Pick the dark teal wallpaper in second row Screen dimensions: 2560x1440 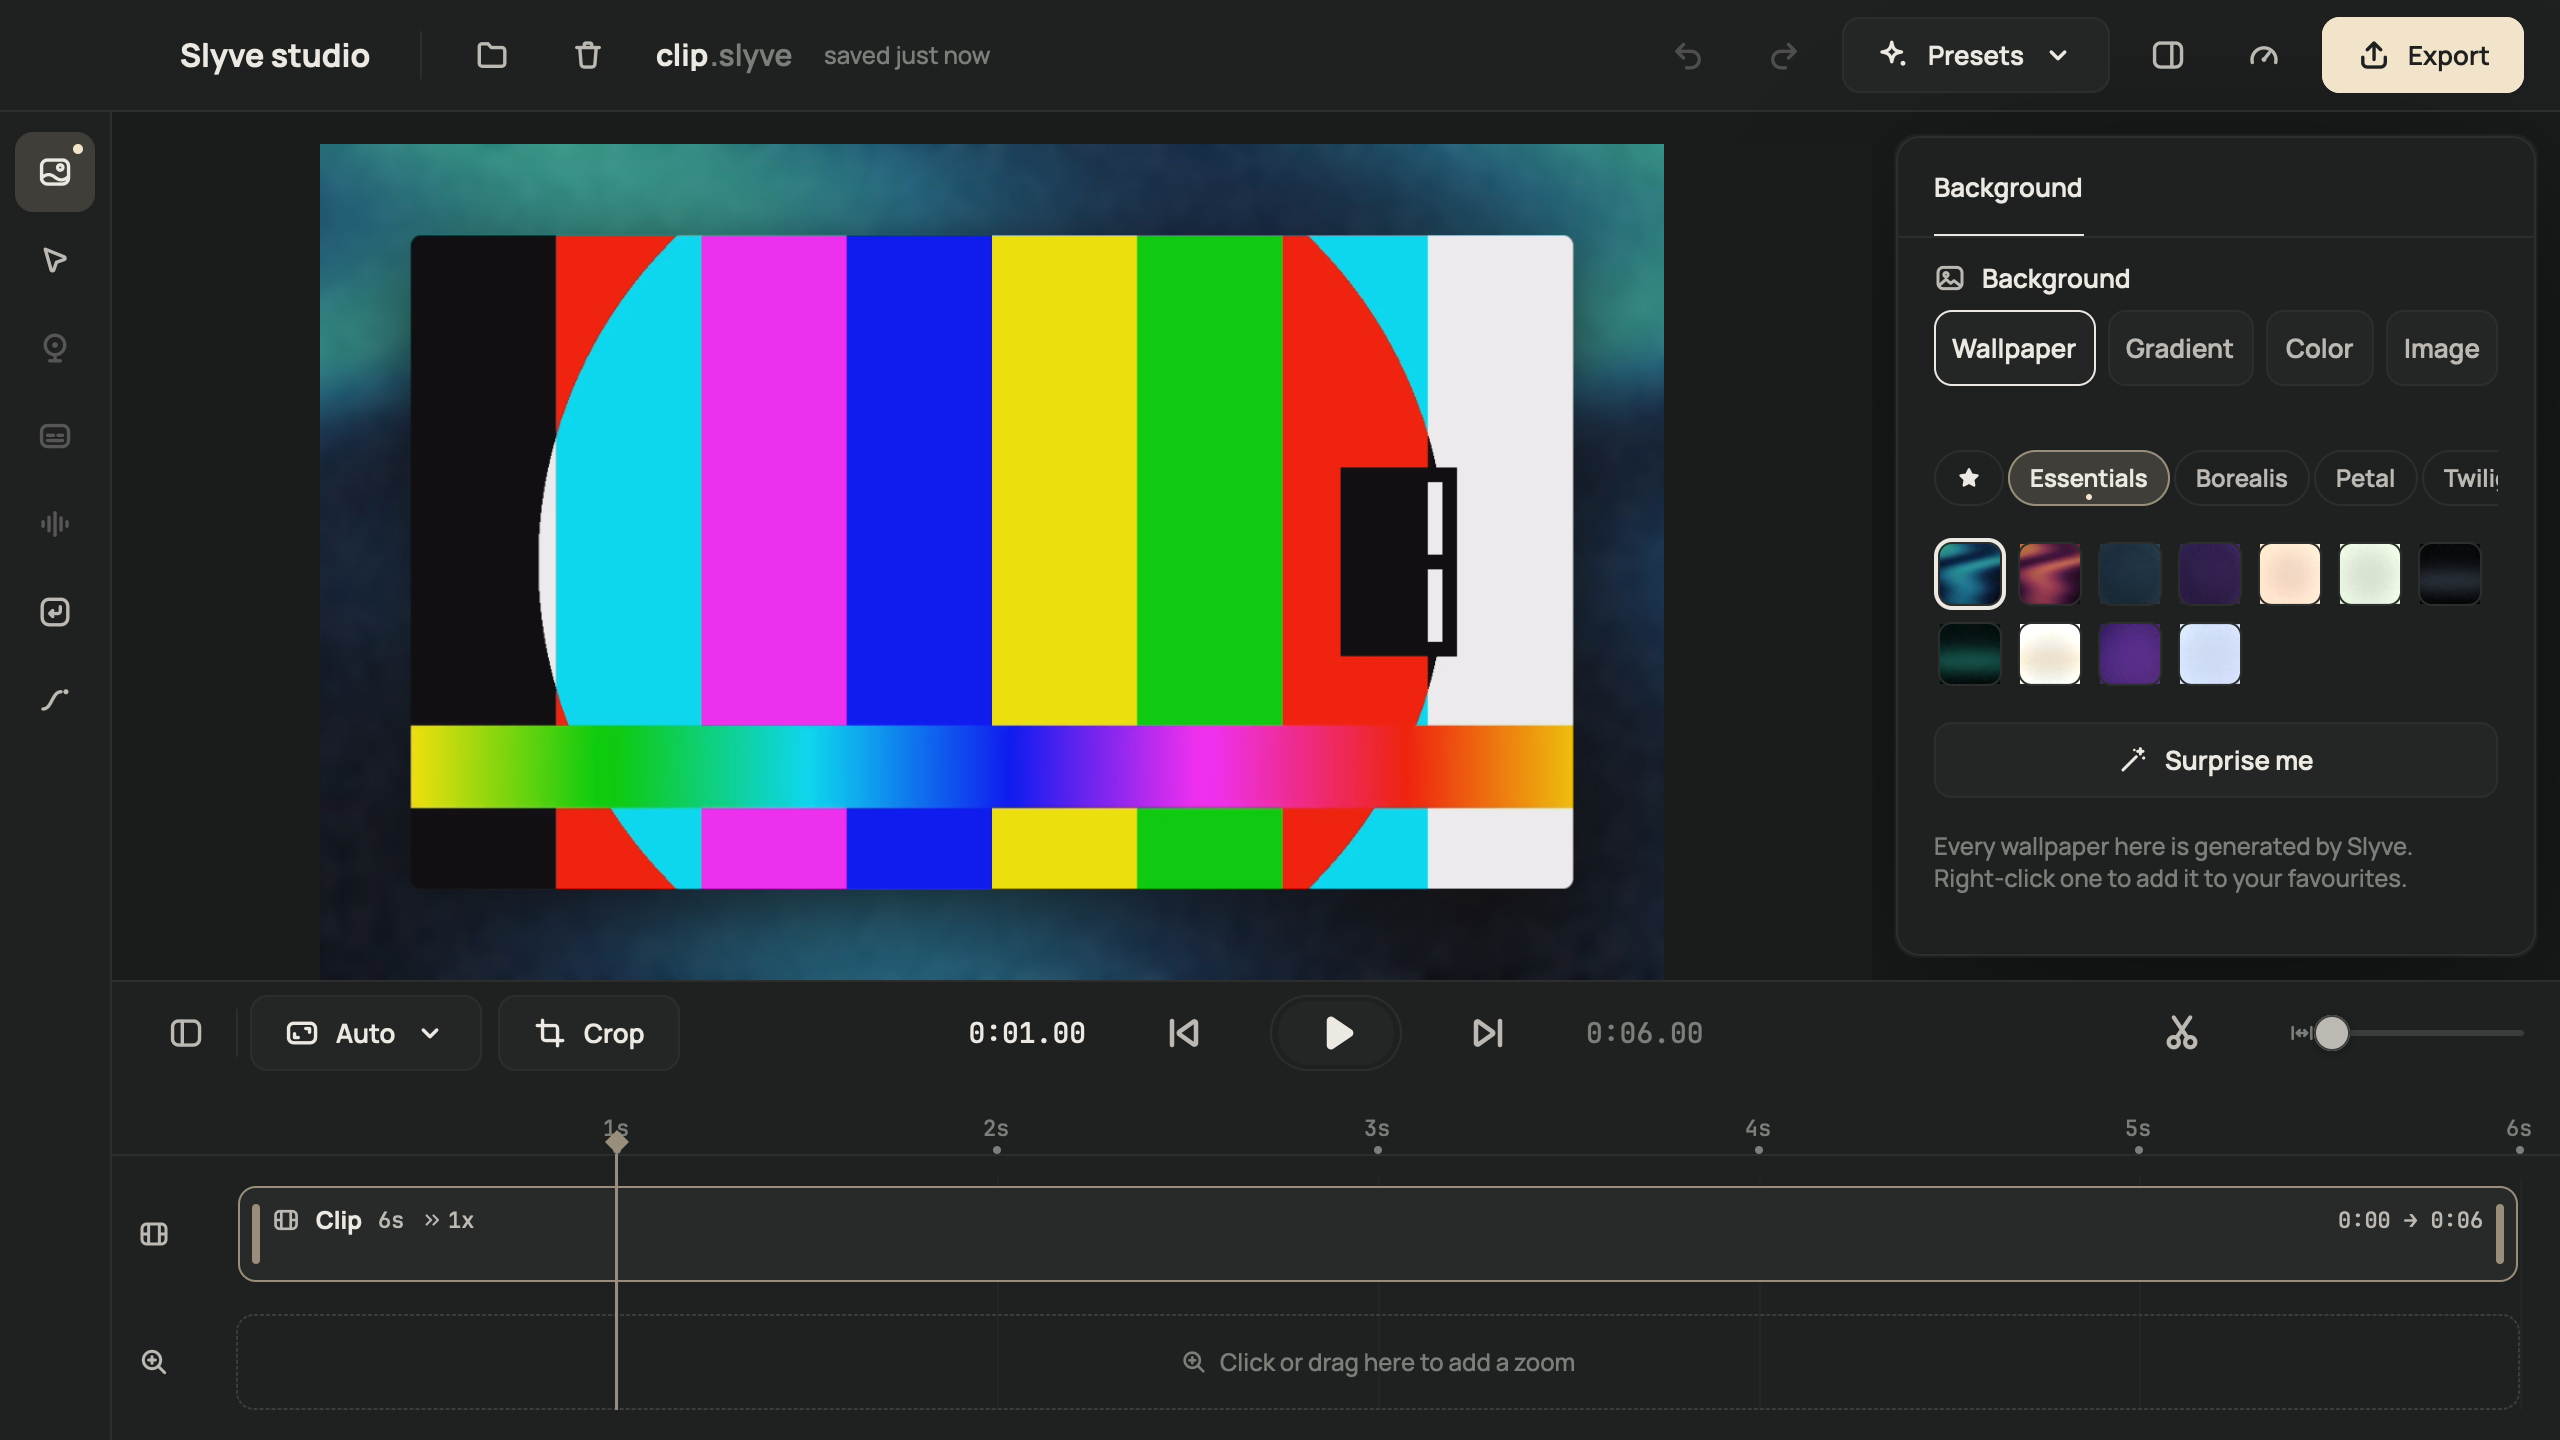[1969, 654]
